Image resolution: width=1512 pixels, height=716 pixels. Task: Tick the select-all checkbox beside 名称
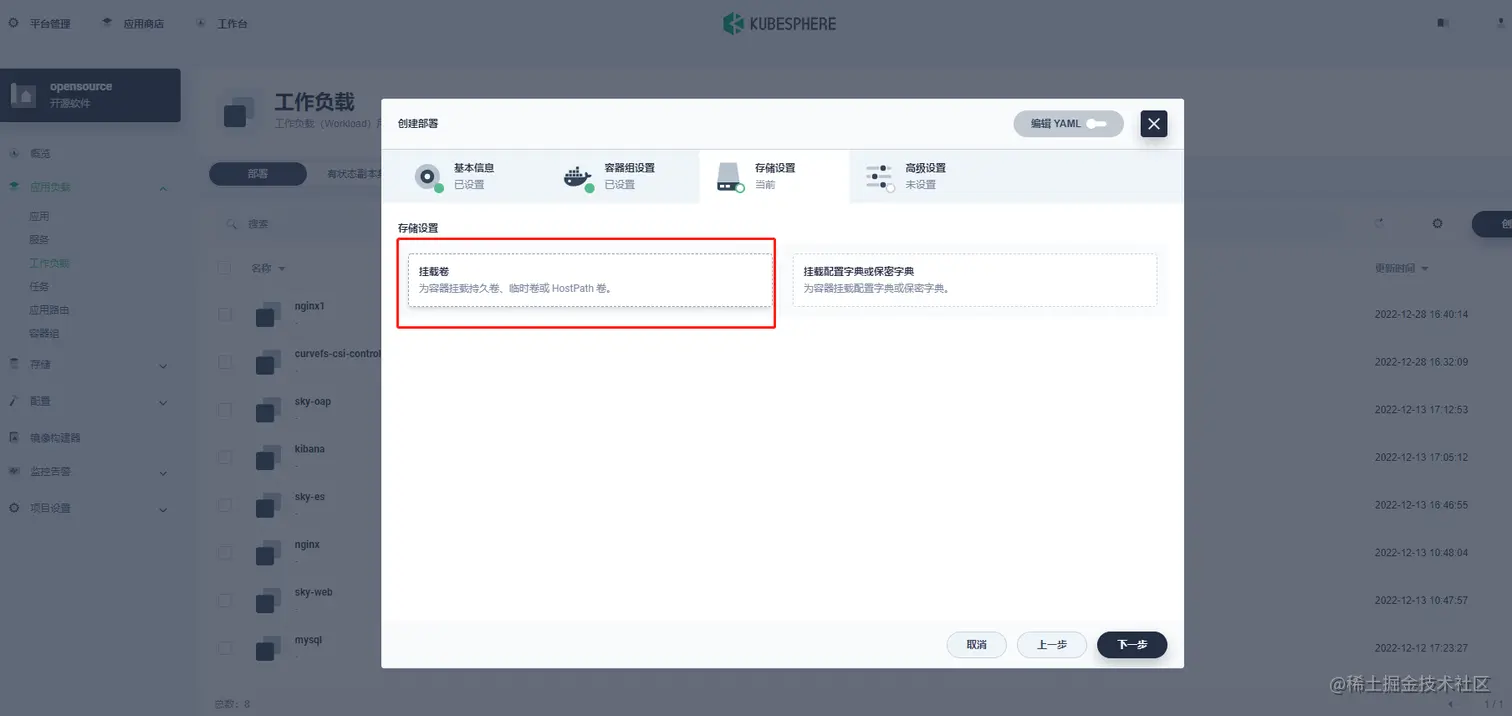[225, 268]
